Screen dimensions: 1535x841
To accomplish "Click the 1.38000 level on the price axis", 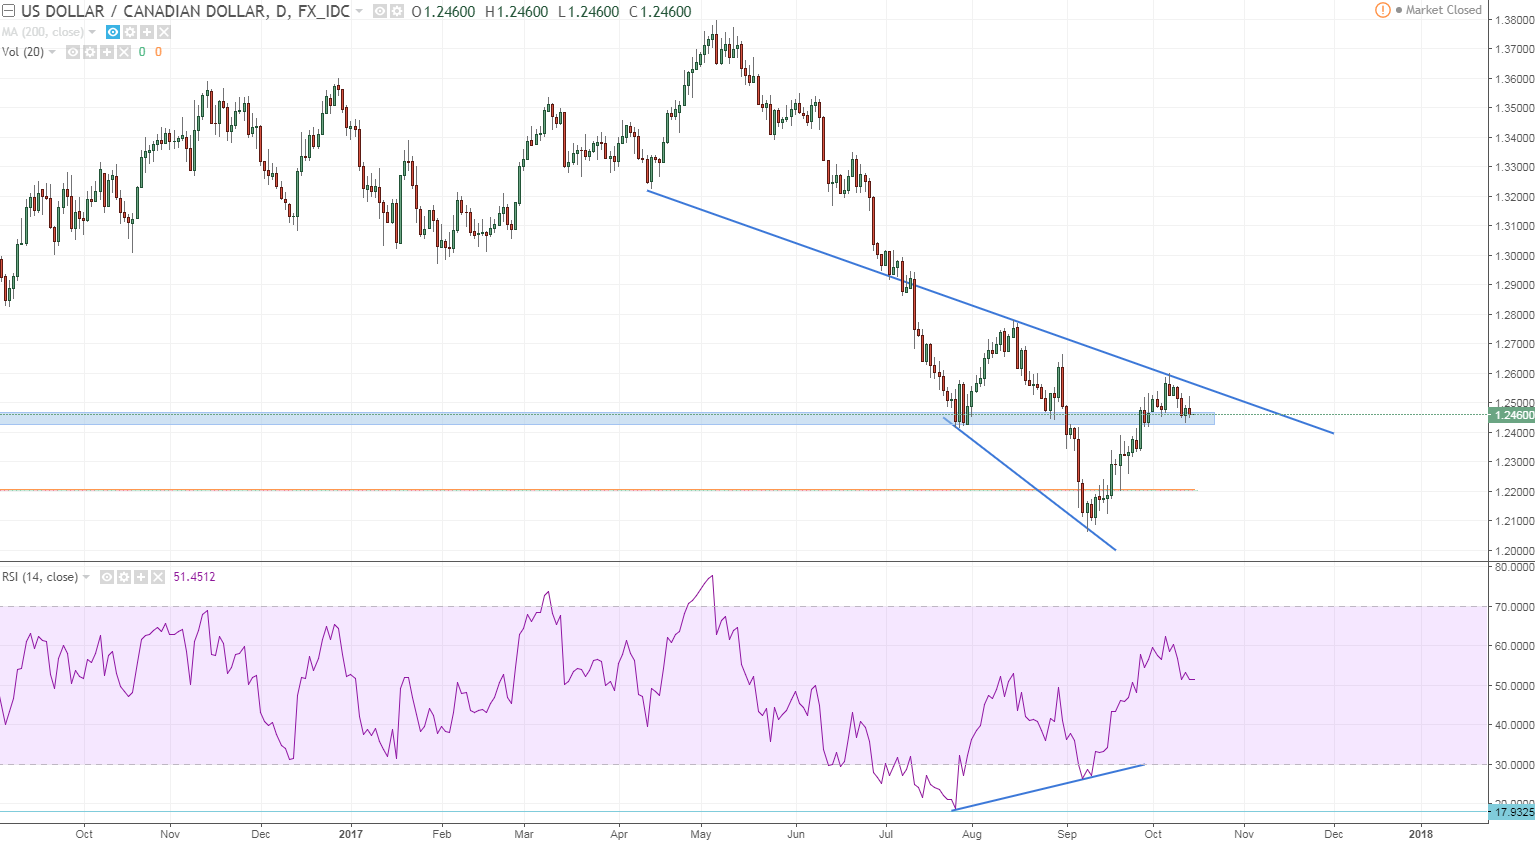I will pyautogui.click(x=1514, y=20).
